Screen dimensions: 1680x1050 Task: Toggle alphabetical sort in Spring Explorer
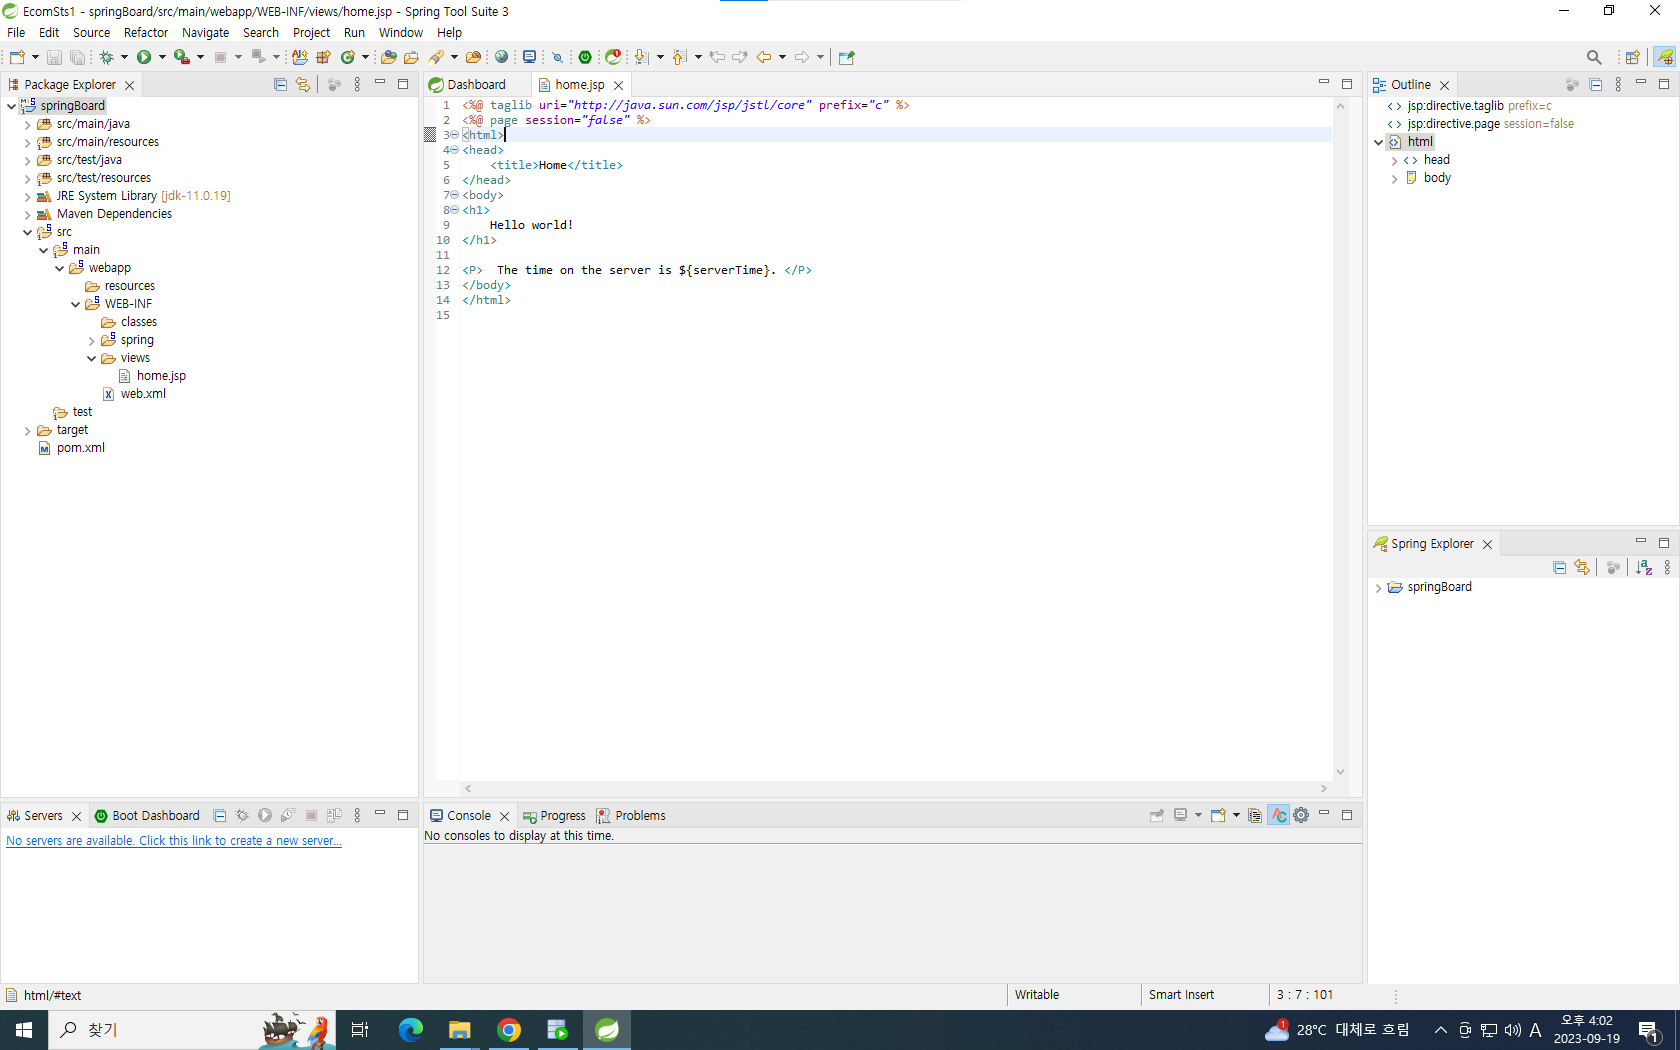(1644, 567)
